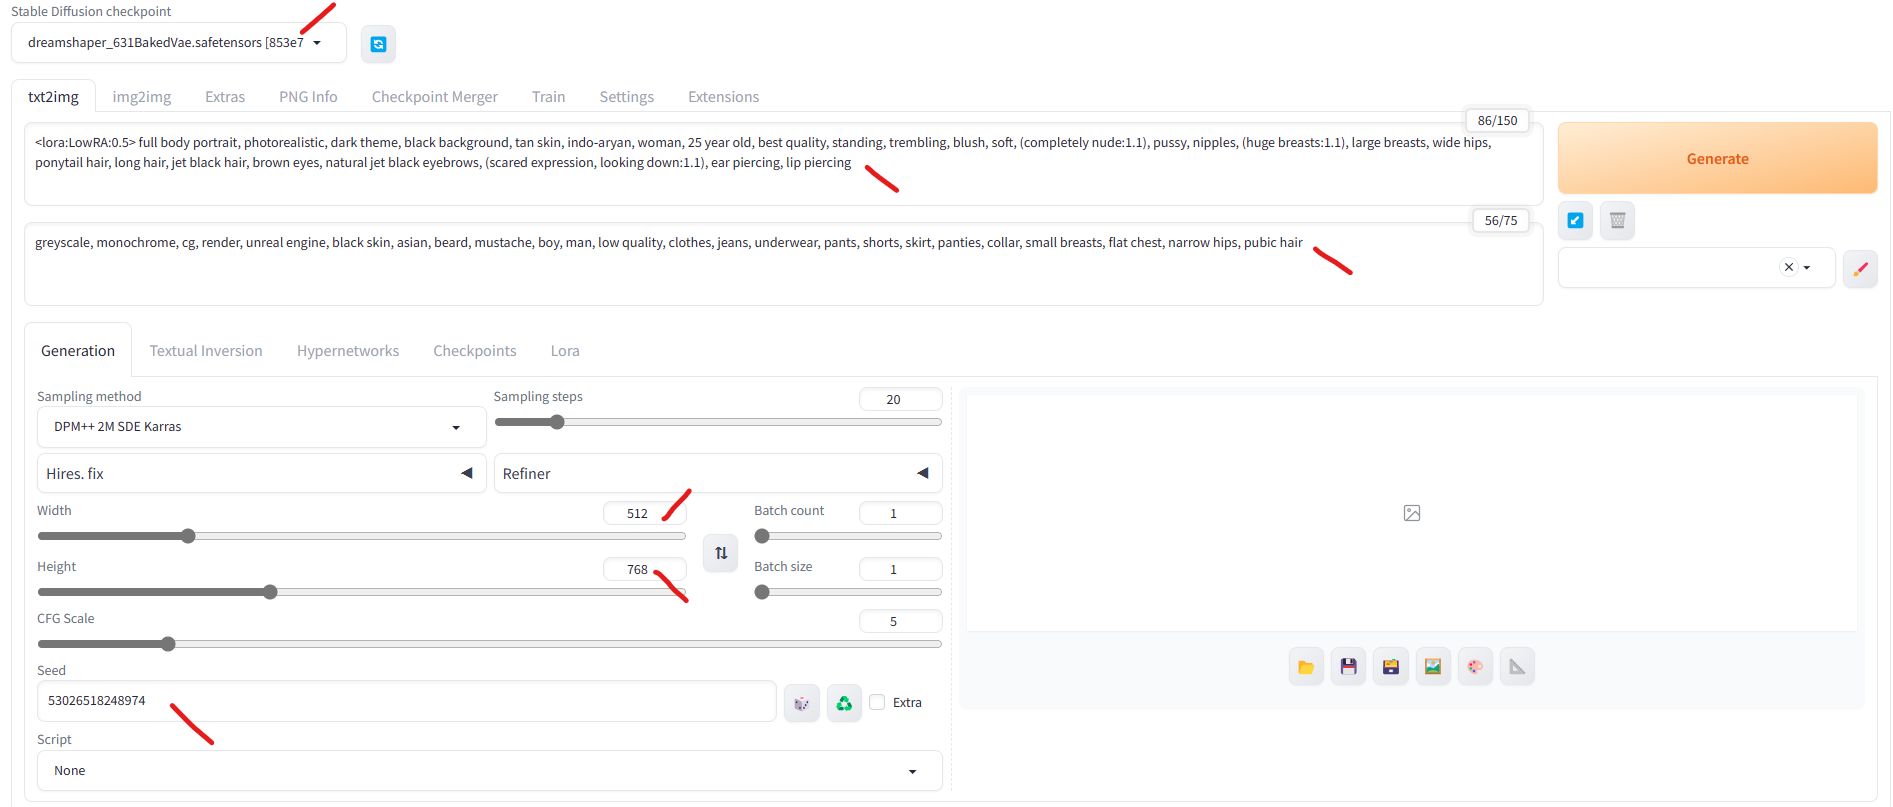Swap width and height values
The image size is (1893, 807).
click(720, 553)
